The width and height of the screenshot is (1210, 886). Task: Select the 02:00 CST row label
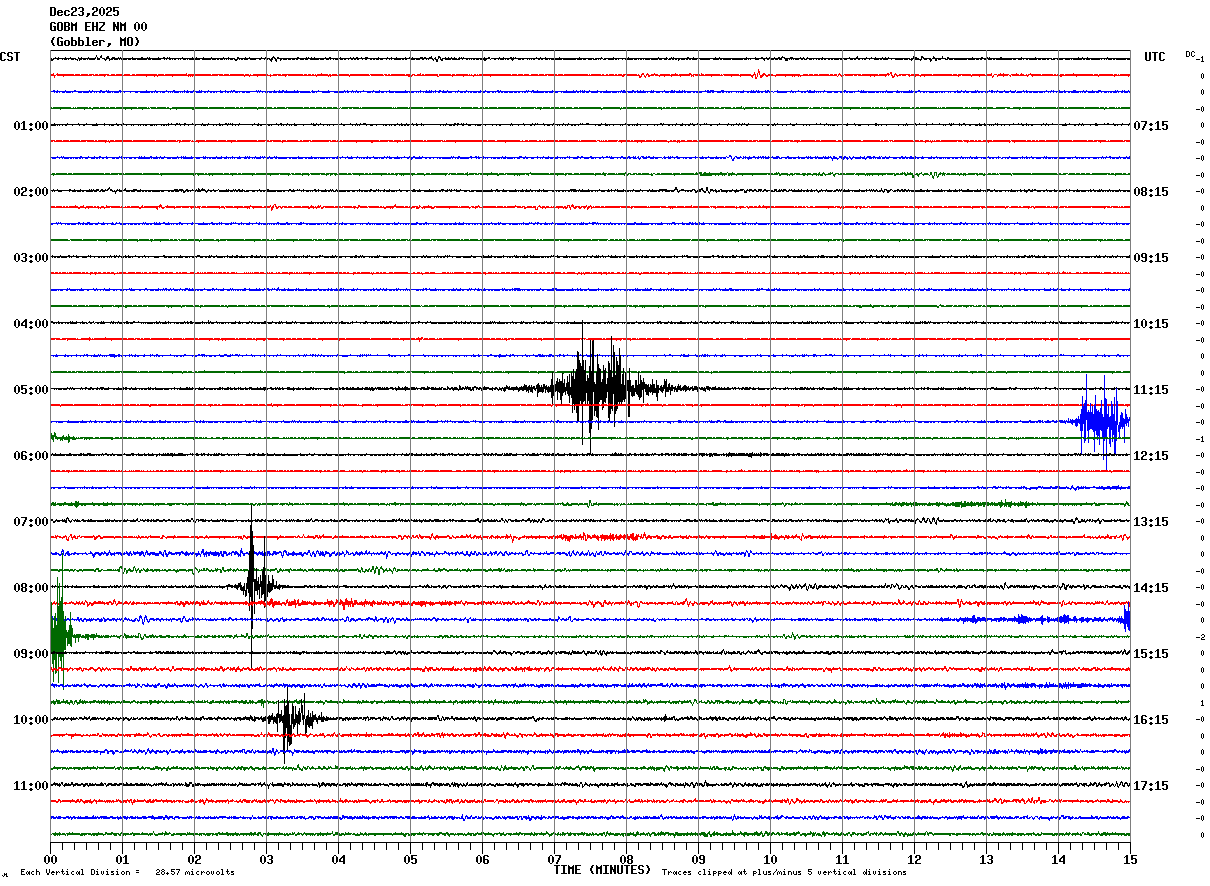31,192
